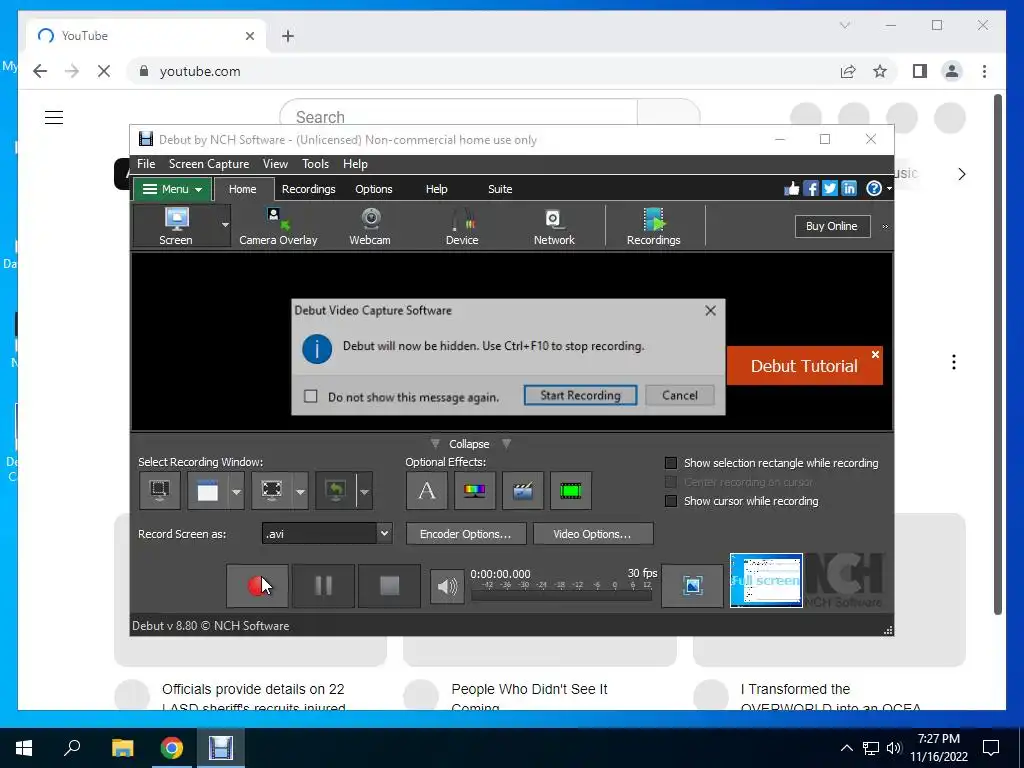
Task: Share Debut on Twitter icon
Action: pyautogui.click(x=829, y=189)
